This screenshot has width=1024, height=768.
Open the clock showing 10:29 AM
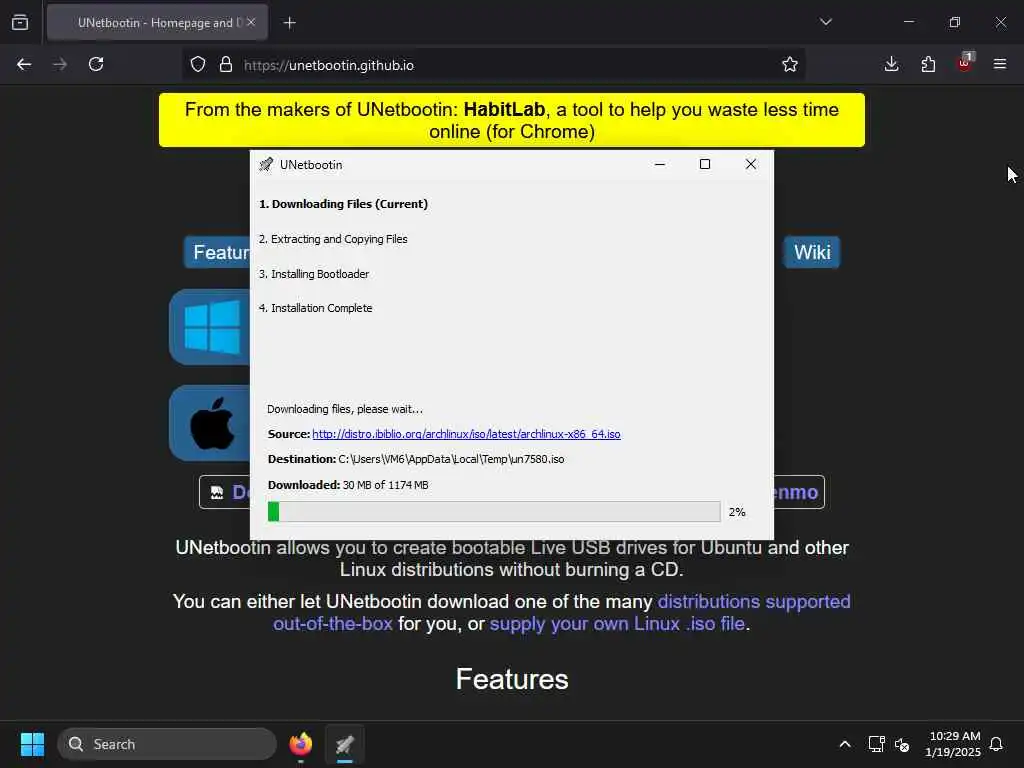[953, 744]
